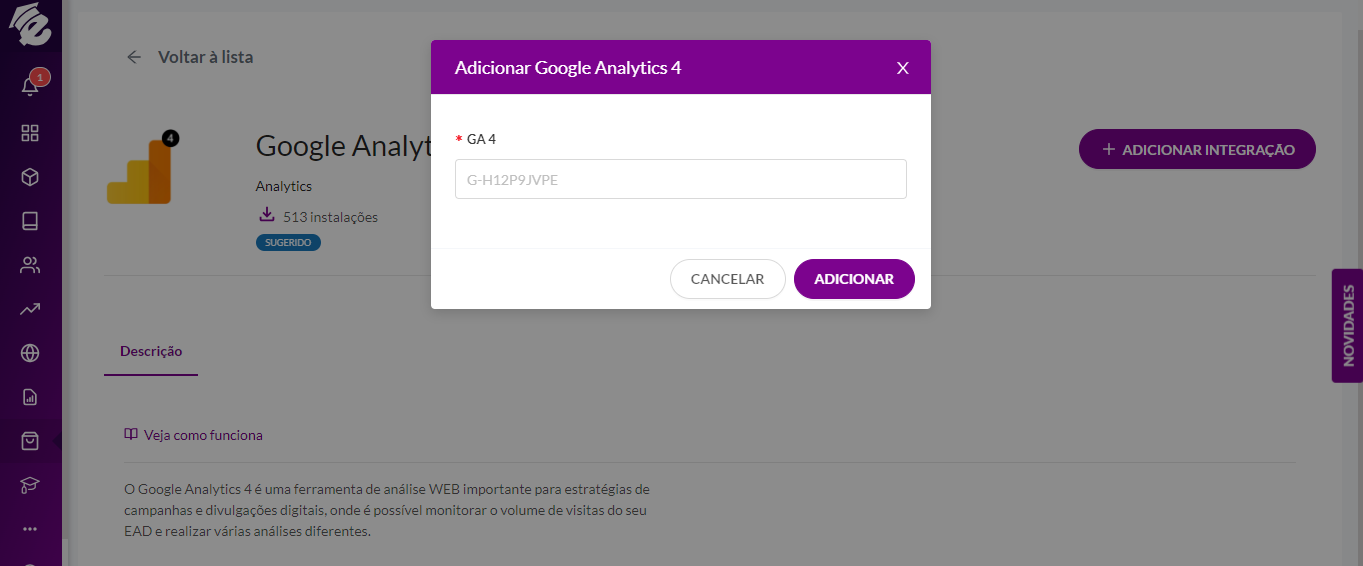Open the NOVIDADES side tab
This screenshot has width=1363, height=566.
tap(1347, 325)
